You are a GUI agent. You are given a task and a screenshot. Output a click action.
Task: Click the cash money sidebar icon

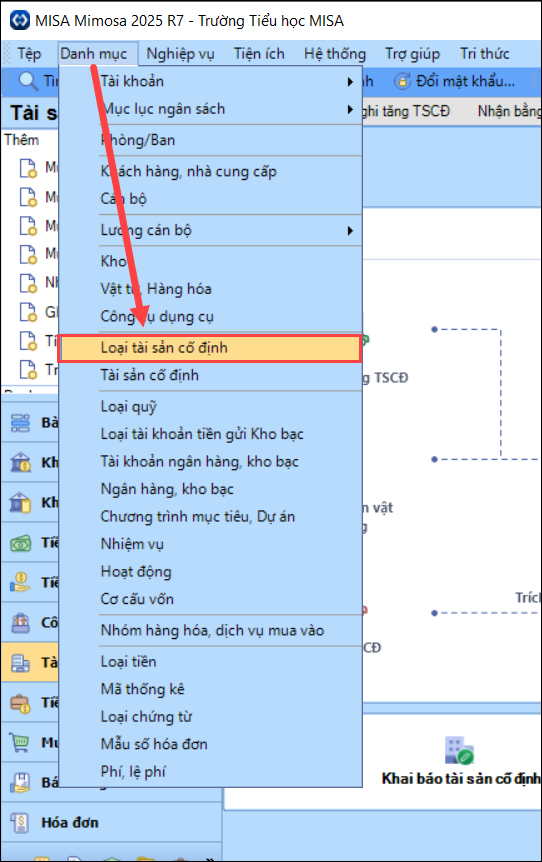[x=20, y=543]
